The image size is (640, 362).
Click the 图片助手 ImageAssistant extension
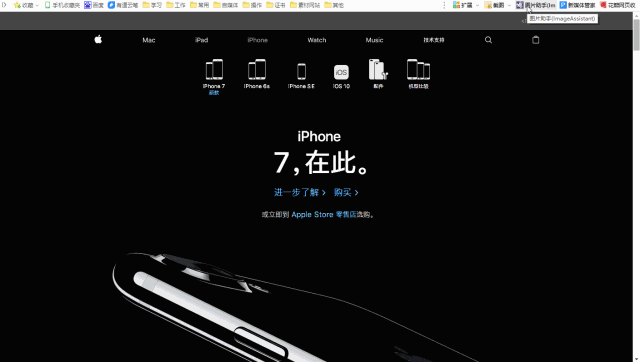point(536,5)
